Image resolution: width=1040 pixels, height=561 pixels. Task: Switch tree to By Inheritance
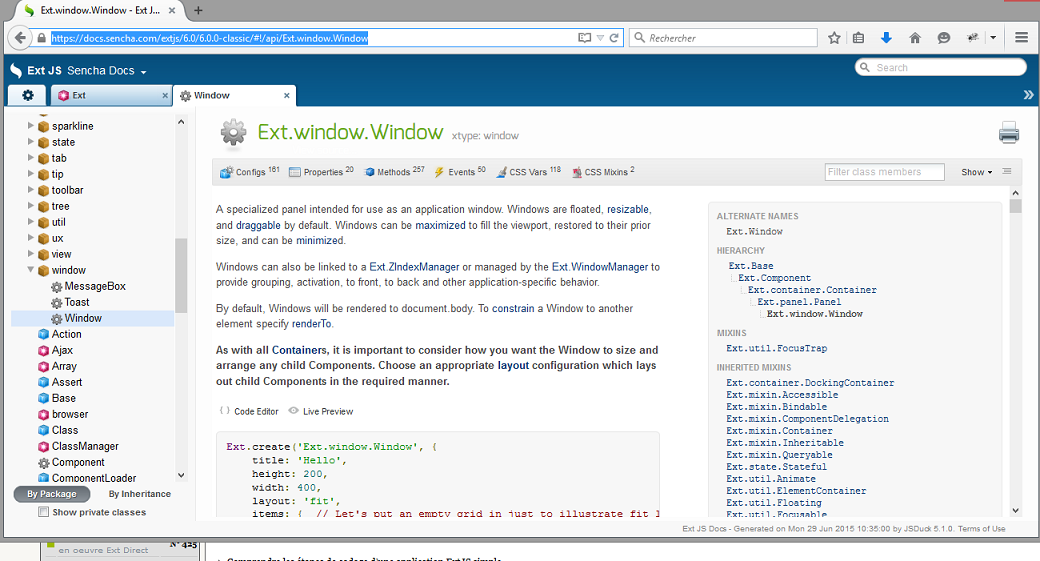[x=139, y=494]
